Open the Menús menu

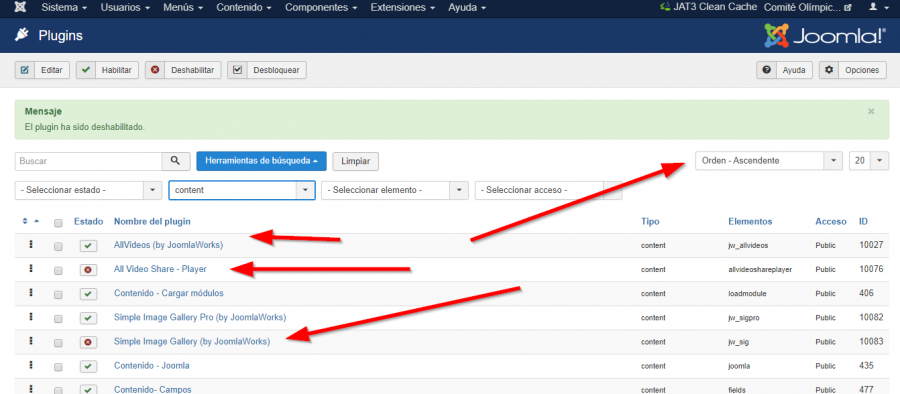pyautogui.click(x=183, y=8)
